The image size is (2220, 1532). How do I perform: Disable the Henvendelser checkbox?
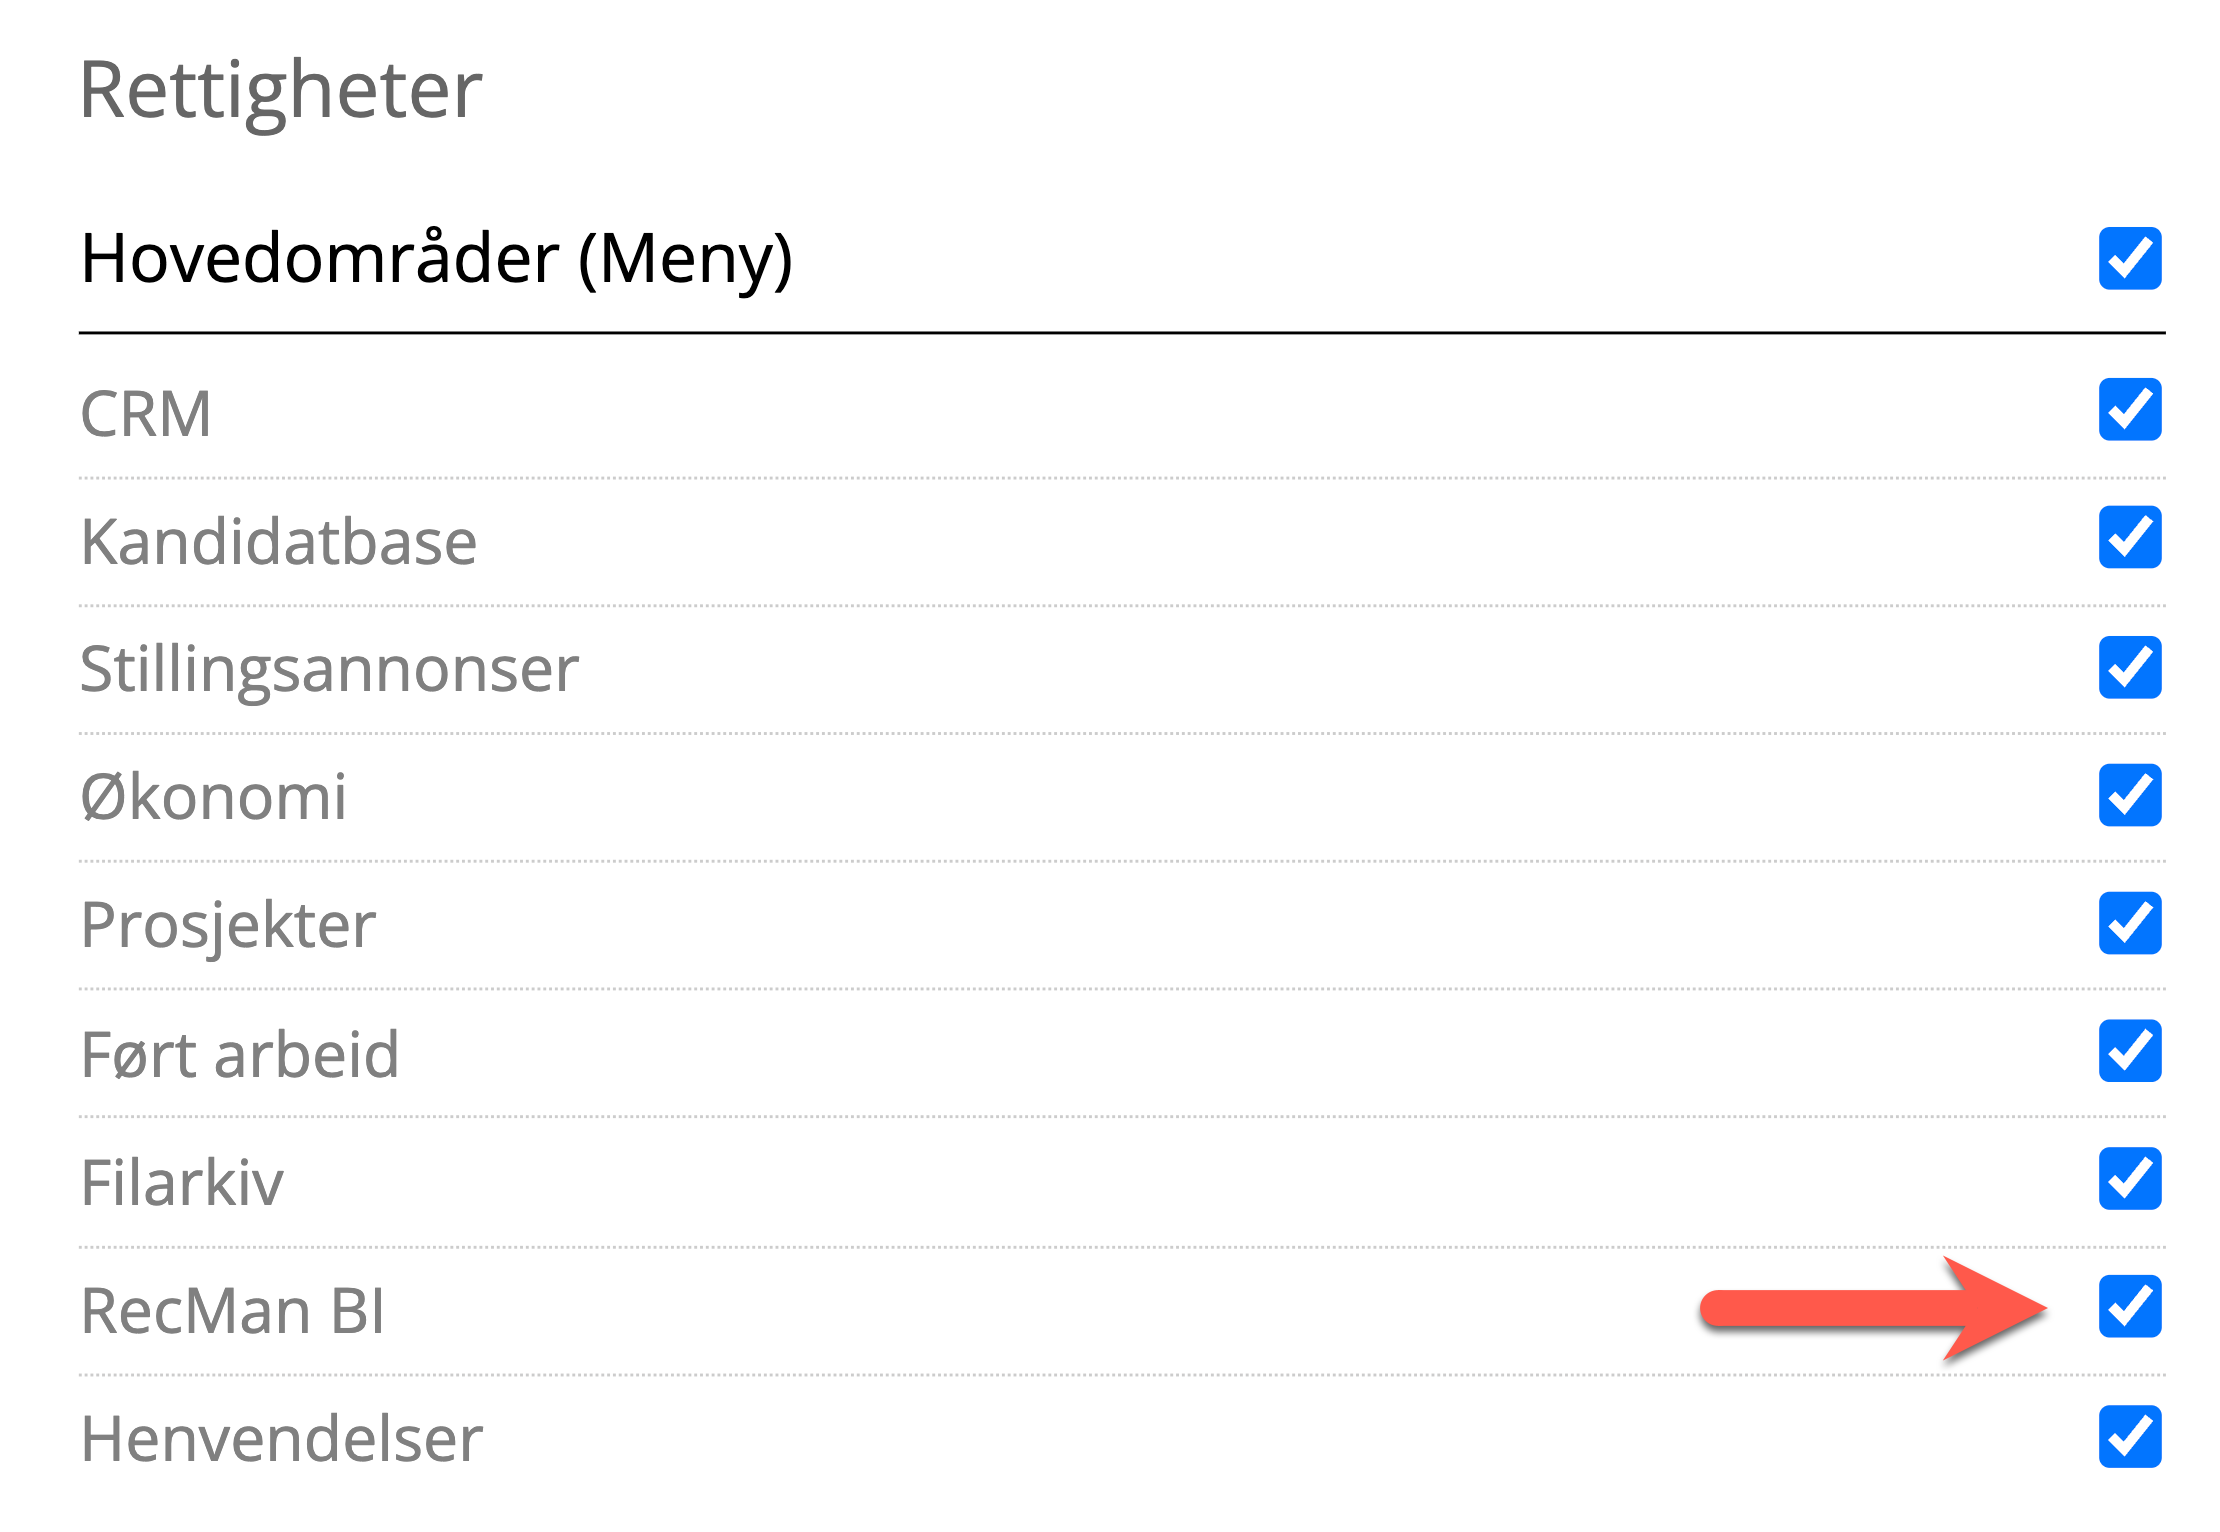(2130, 1437)
